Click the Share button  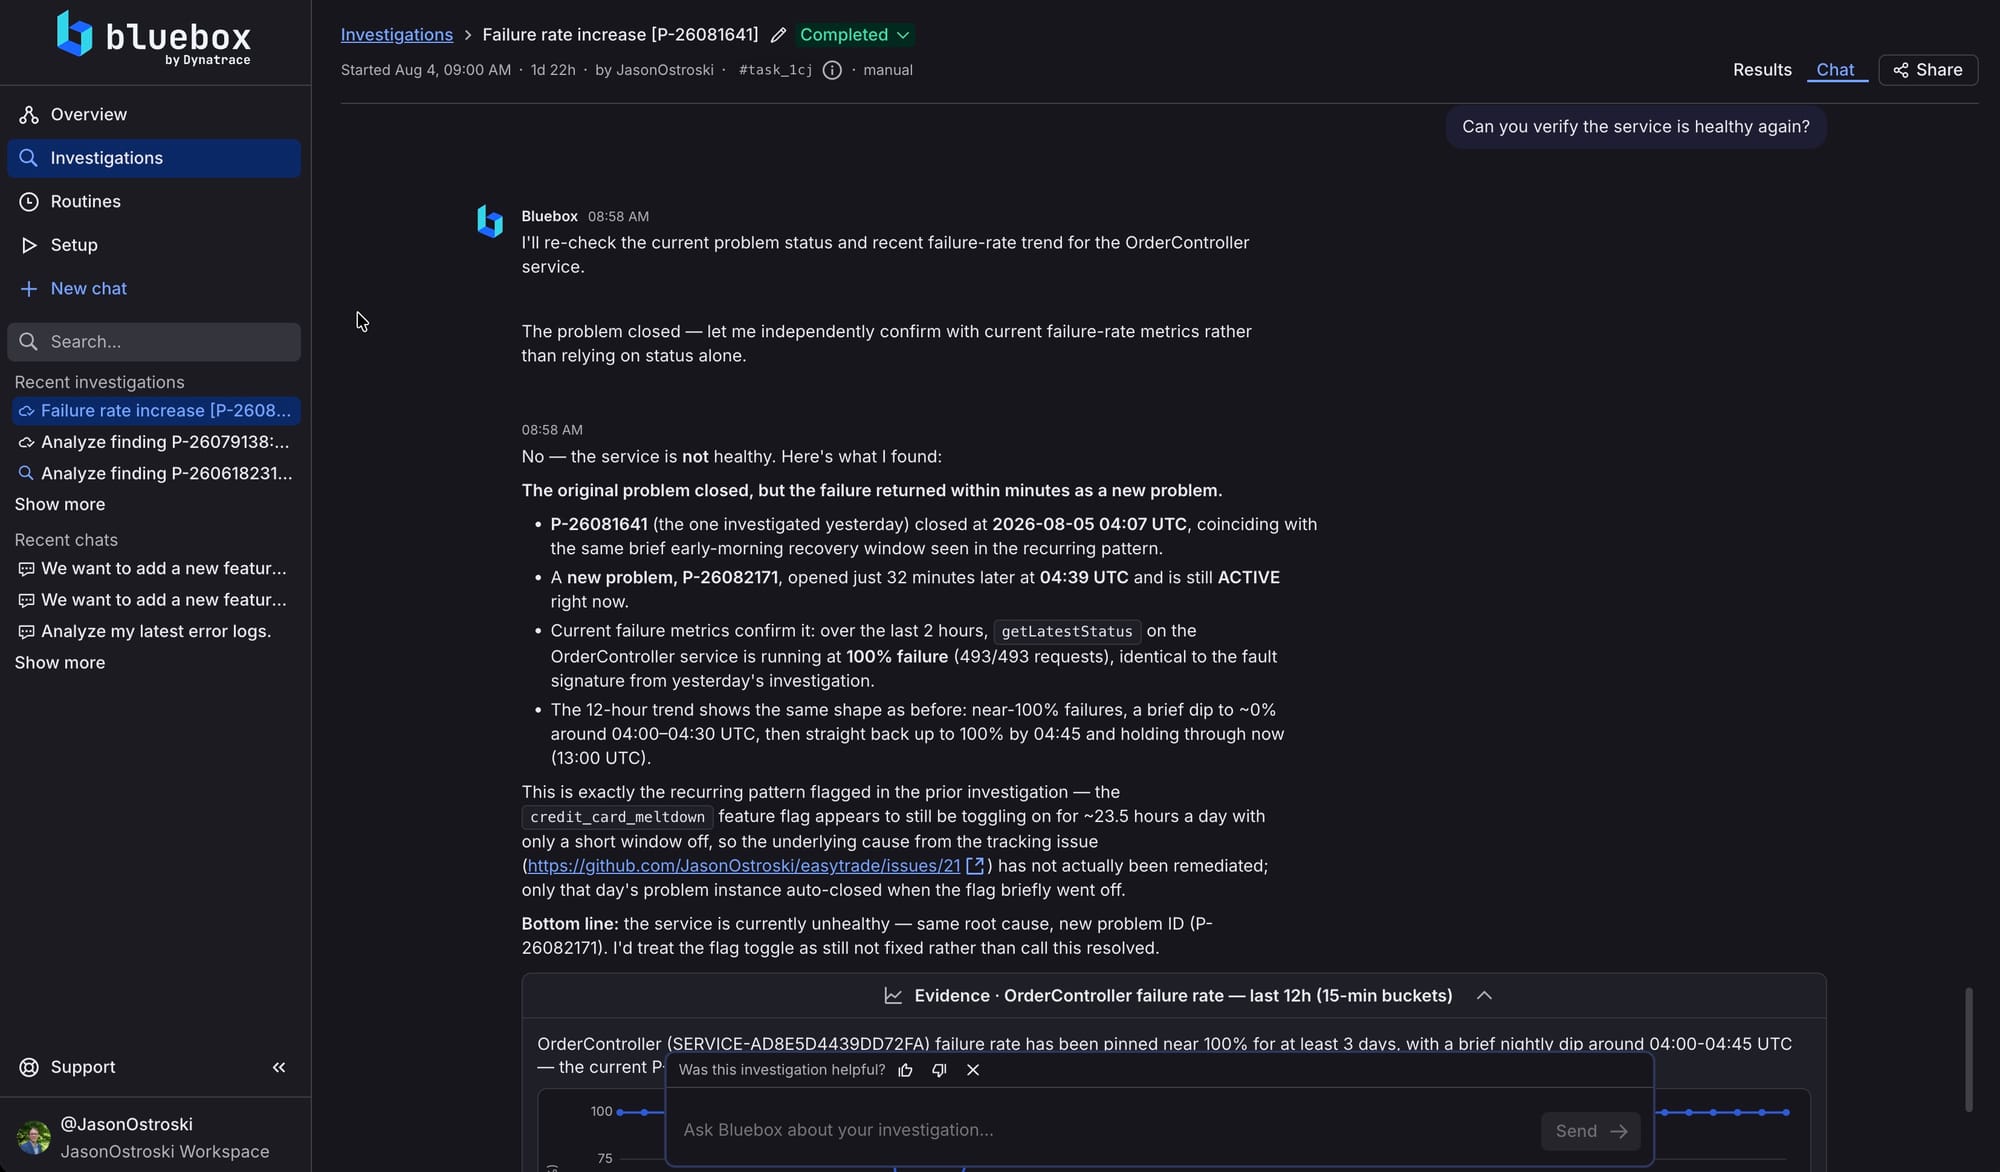point(1928,70)
